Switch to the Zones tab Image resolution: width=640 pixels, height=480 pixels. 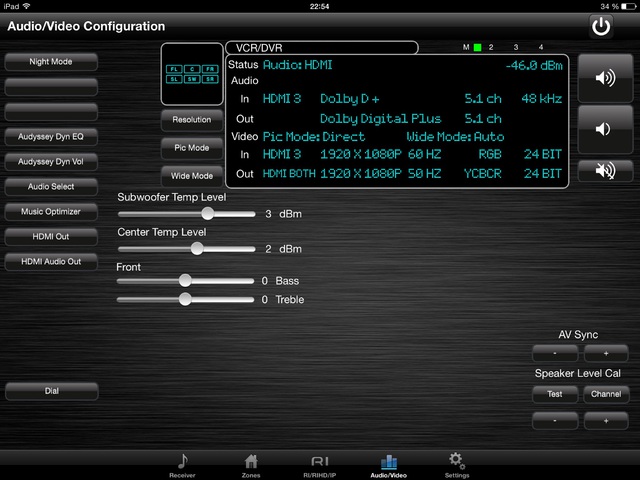click(251, 464)
